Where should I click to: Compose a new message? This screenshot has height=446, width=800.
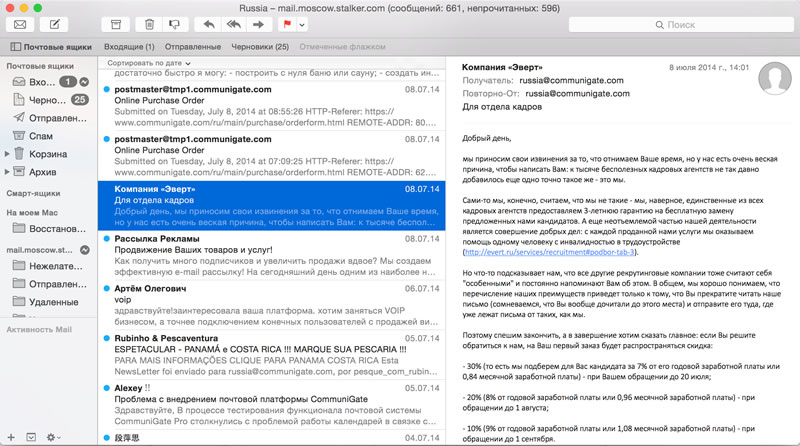54,24
